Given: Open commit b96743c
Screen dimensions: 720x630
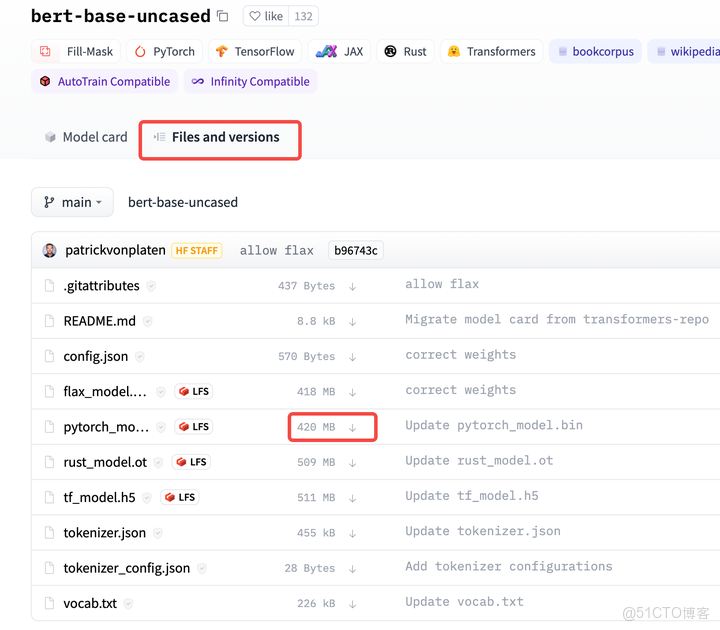Looking at the screenshot, I should (x=356, y=250).
